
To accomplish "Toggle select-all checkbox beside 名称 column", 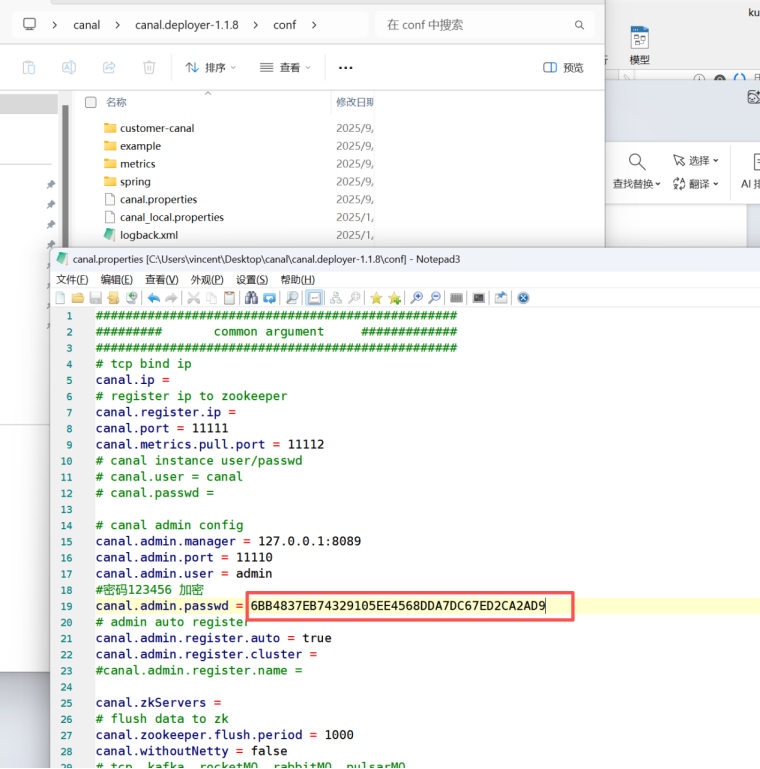I will tap(91, 102).
